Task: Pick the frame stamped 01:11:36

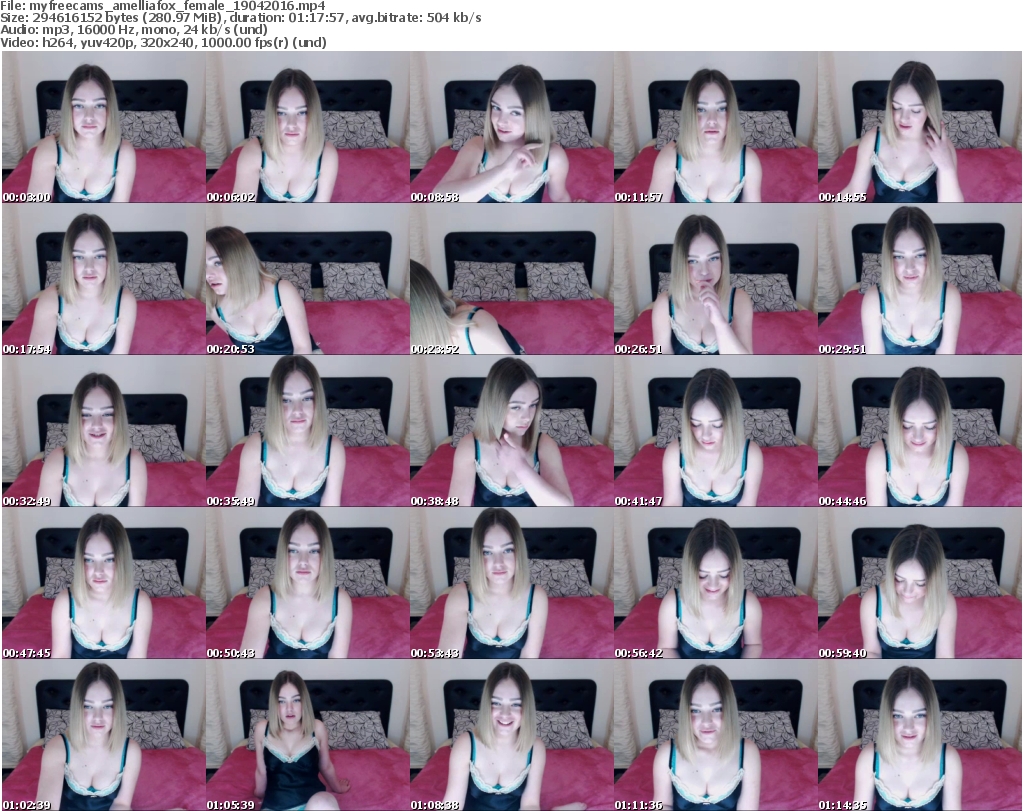Action: (x=716, y=735)
